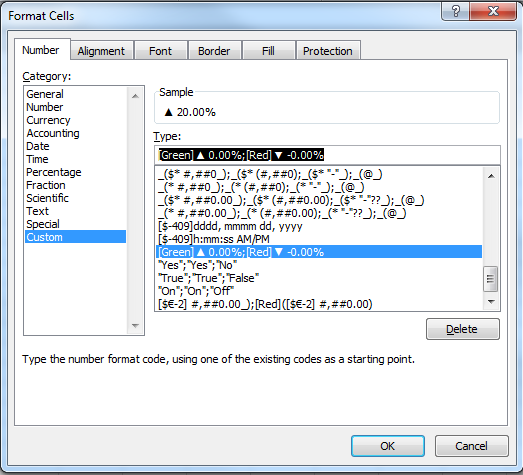Go to the Border tab
523x475 pixels.
pyautogui.click(x=214, y=51)
